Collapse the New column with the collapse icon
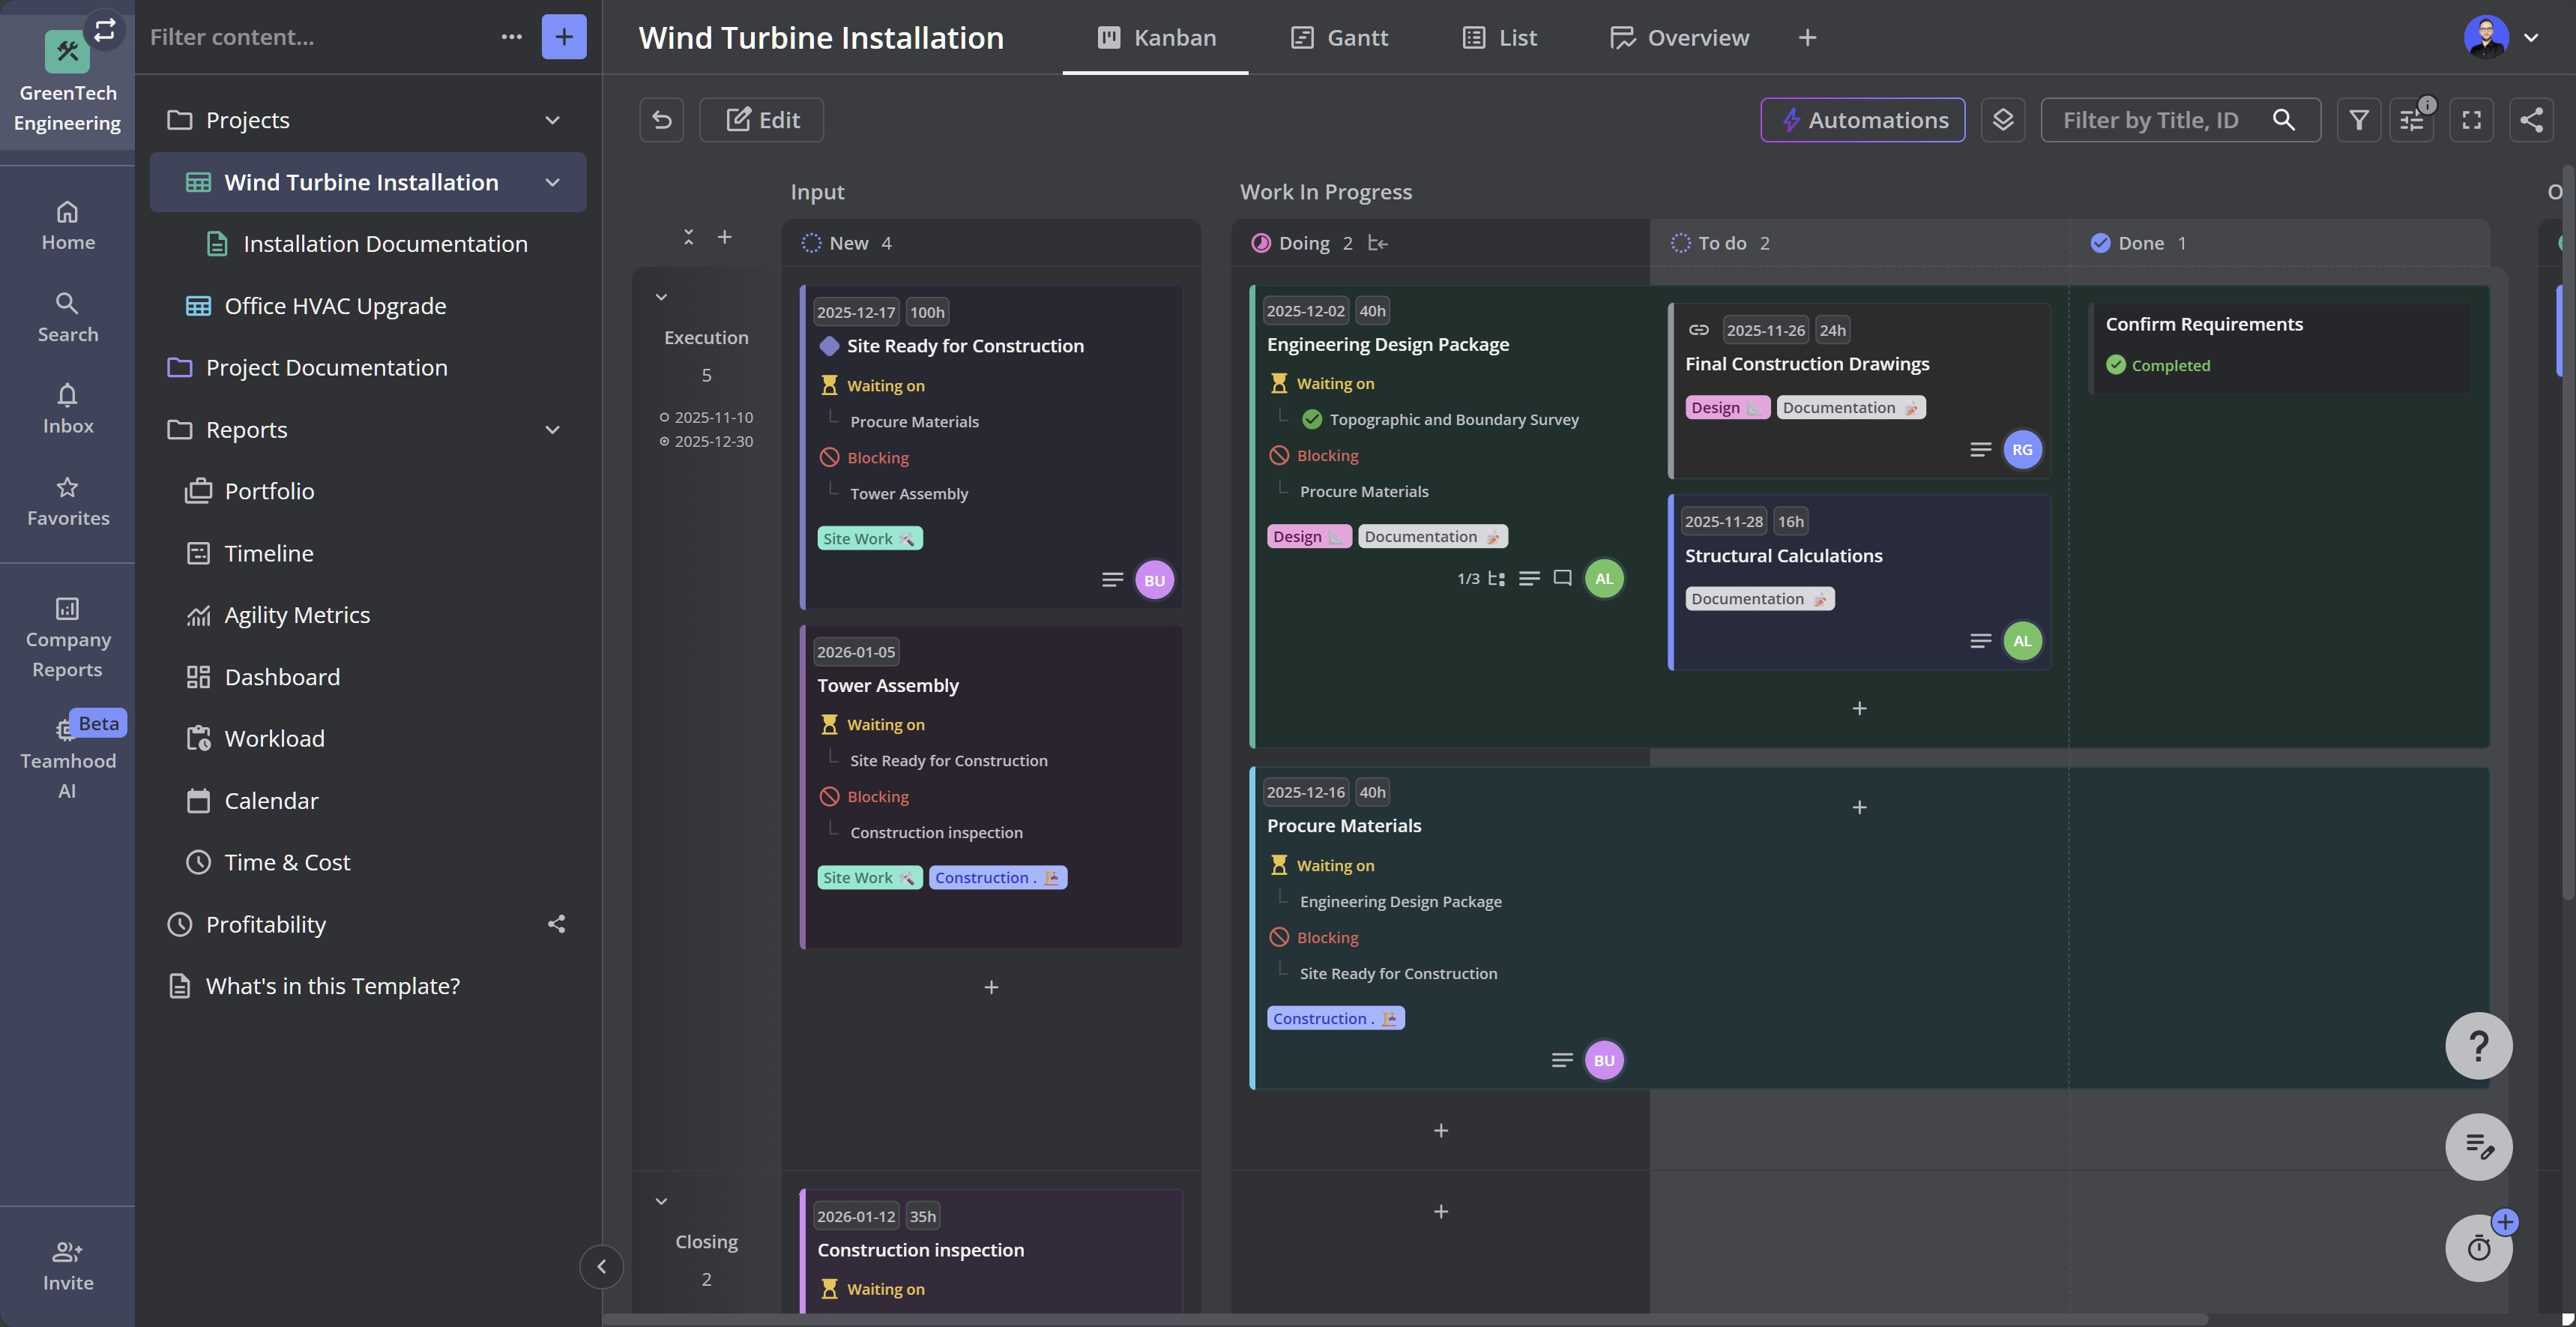This screenshot has width=2576, height=1327. click(688, 237)
